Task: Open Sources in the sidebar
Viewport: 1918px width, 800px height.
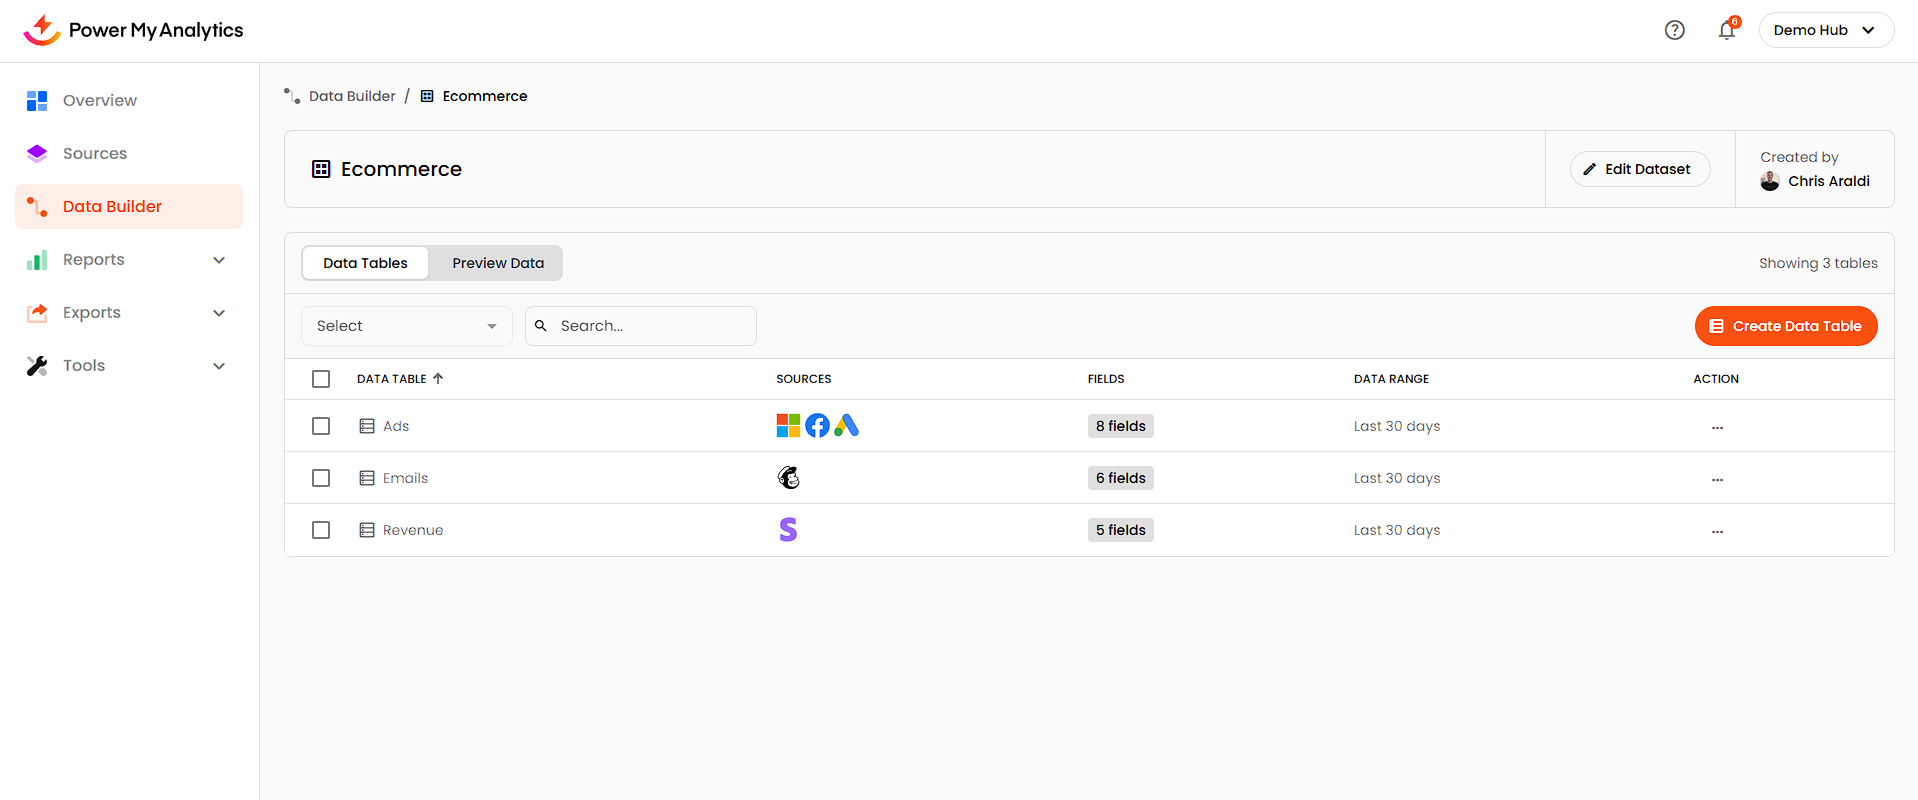Action: coord(129,153)
